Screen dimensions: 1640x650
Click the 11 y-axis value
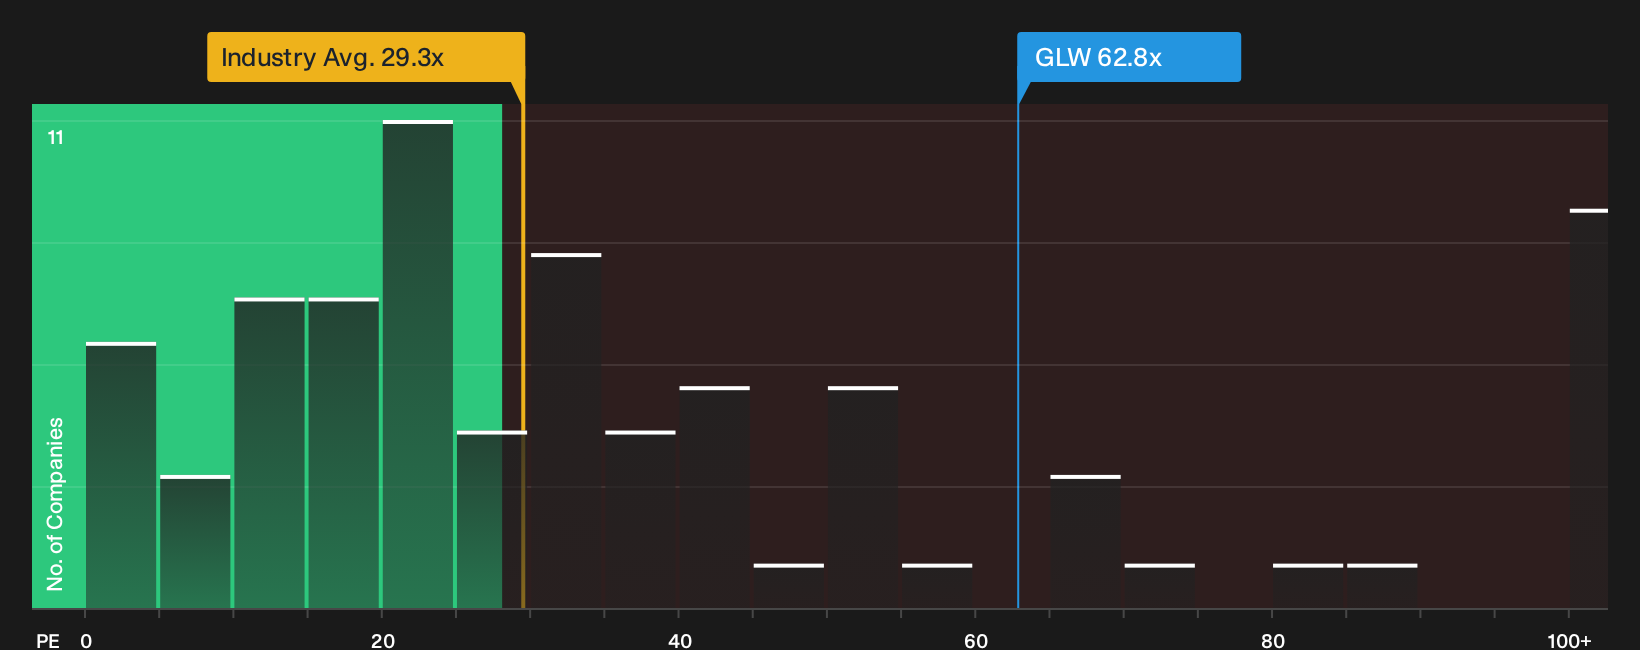pyautogui.click(x=56, y=138)
